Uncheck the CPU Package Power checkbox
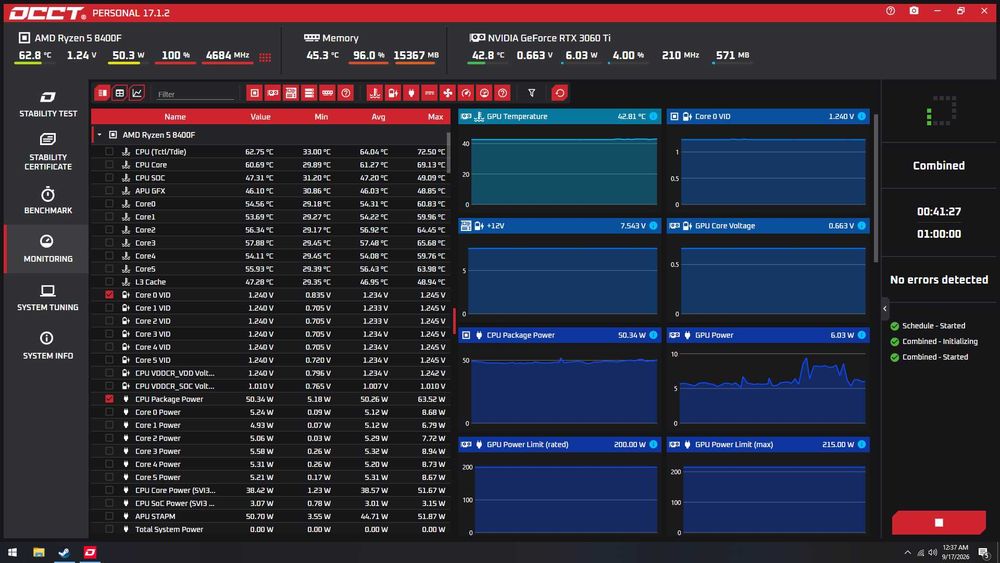 109,399
